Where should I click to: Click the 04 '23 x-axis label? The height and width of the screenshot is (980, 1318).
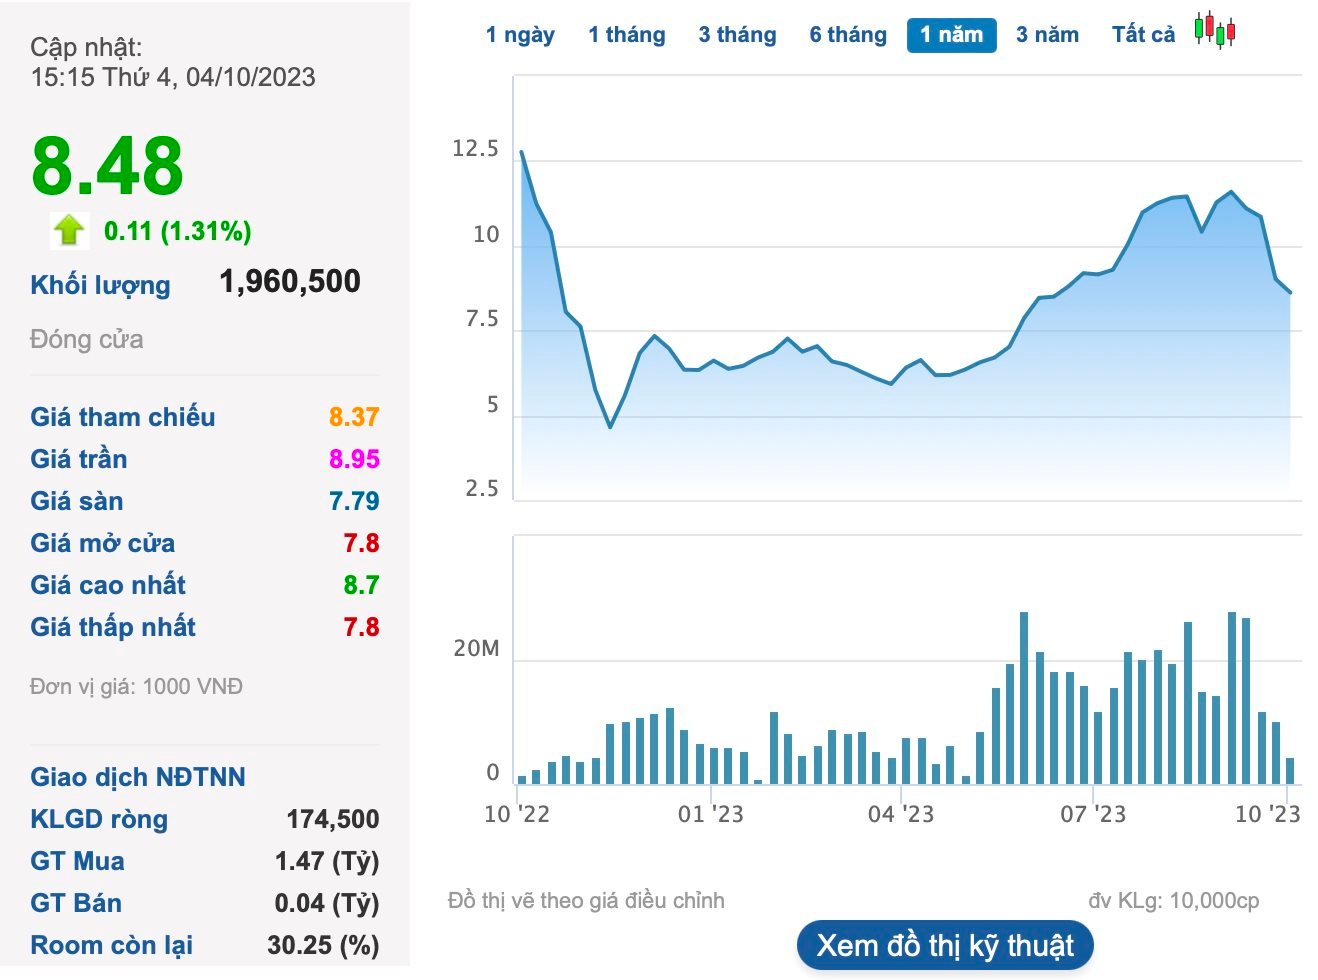tap(901, 814)
